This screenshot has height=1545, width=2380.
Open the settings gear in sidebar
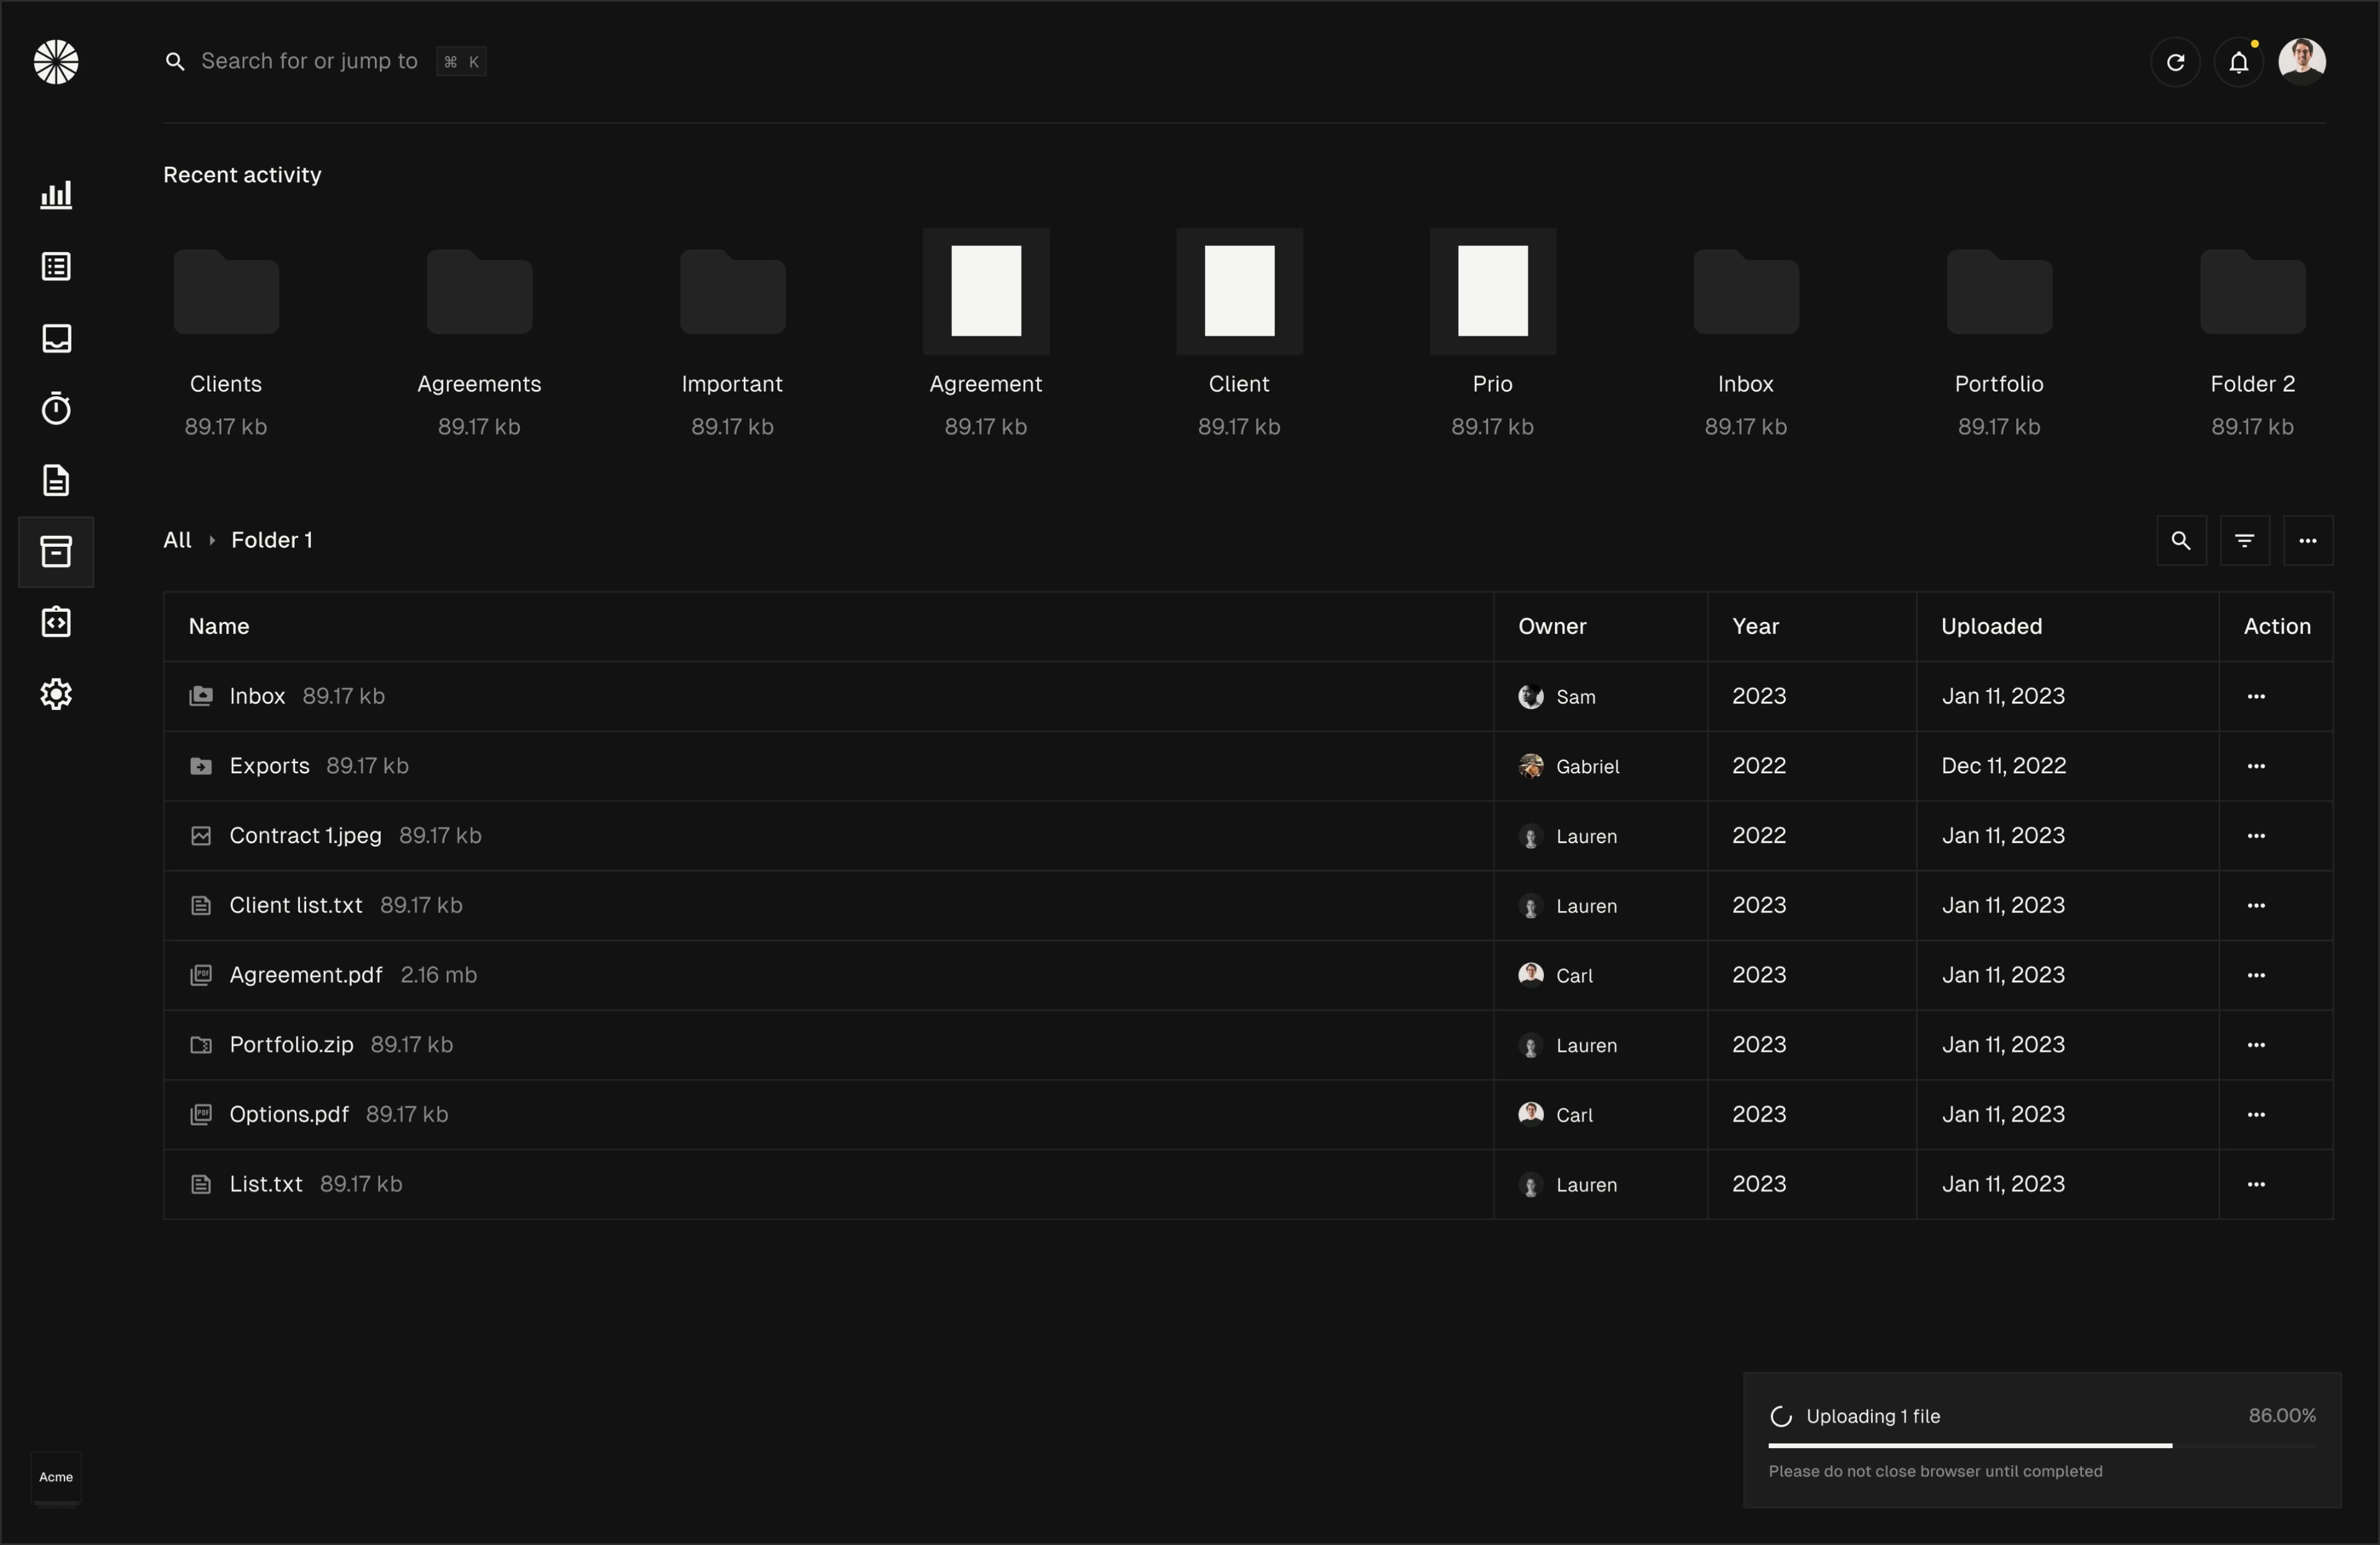coord(56,694)
